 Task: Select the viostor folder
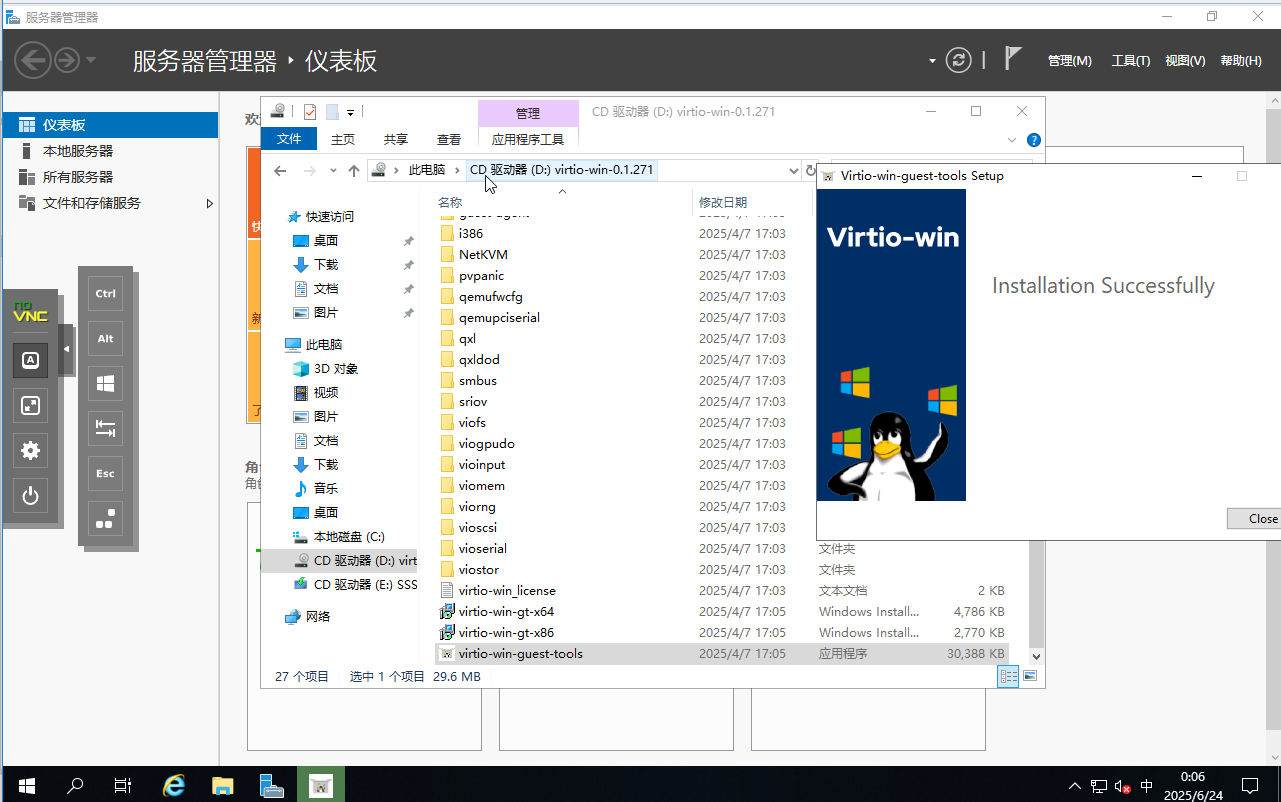(479, 569)
